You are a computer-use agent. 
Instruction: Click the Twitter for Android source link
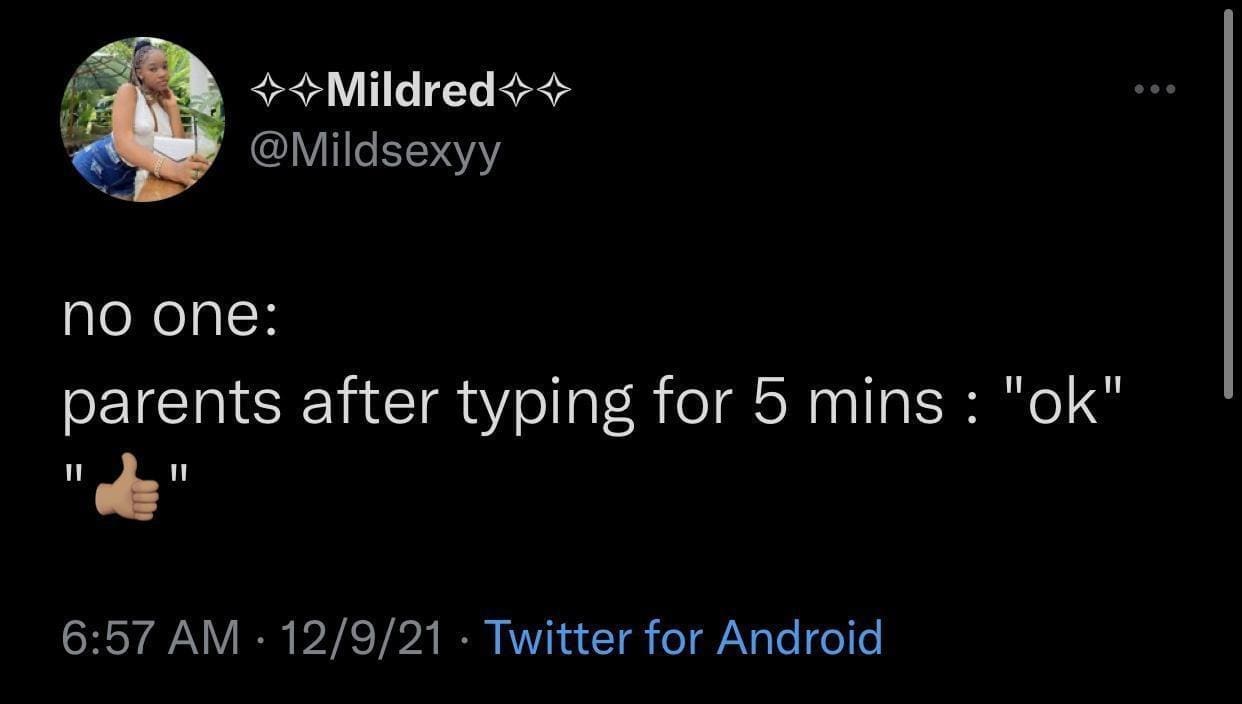pos(683,637)
